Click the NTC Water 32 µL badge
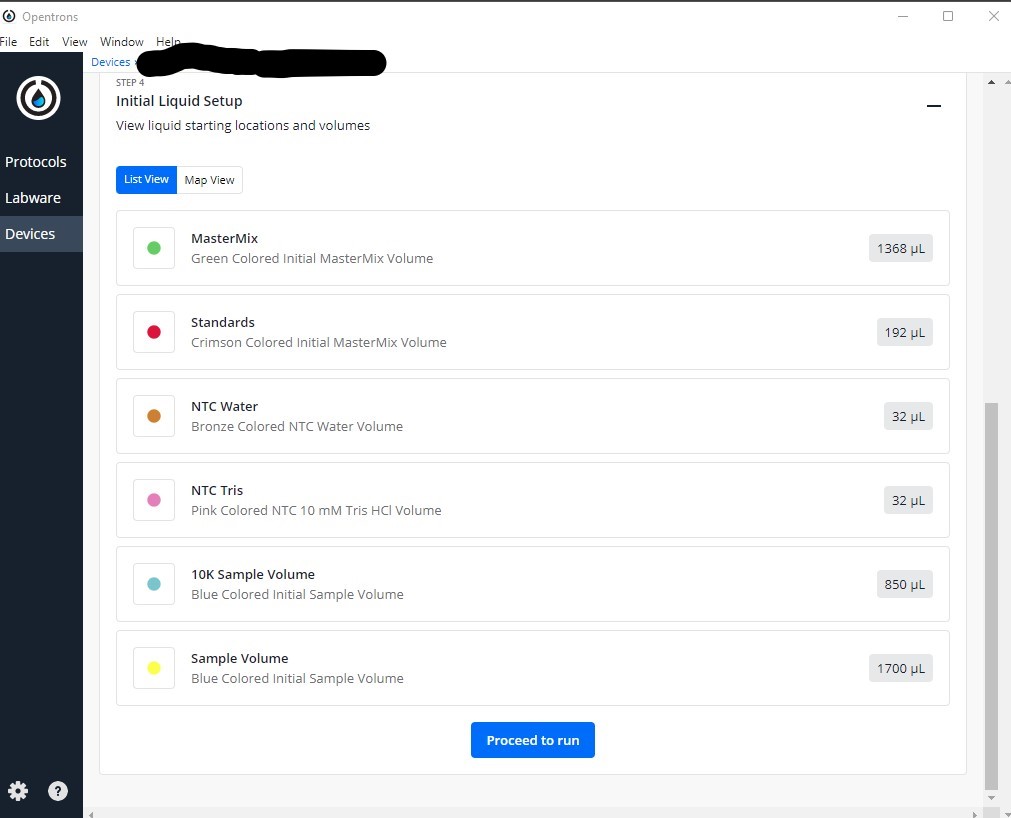 tap(908, 416)
